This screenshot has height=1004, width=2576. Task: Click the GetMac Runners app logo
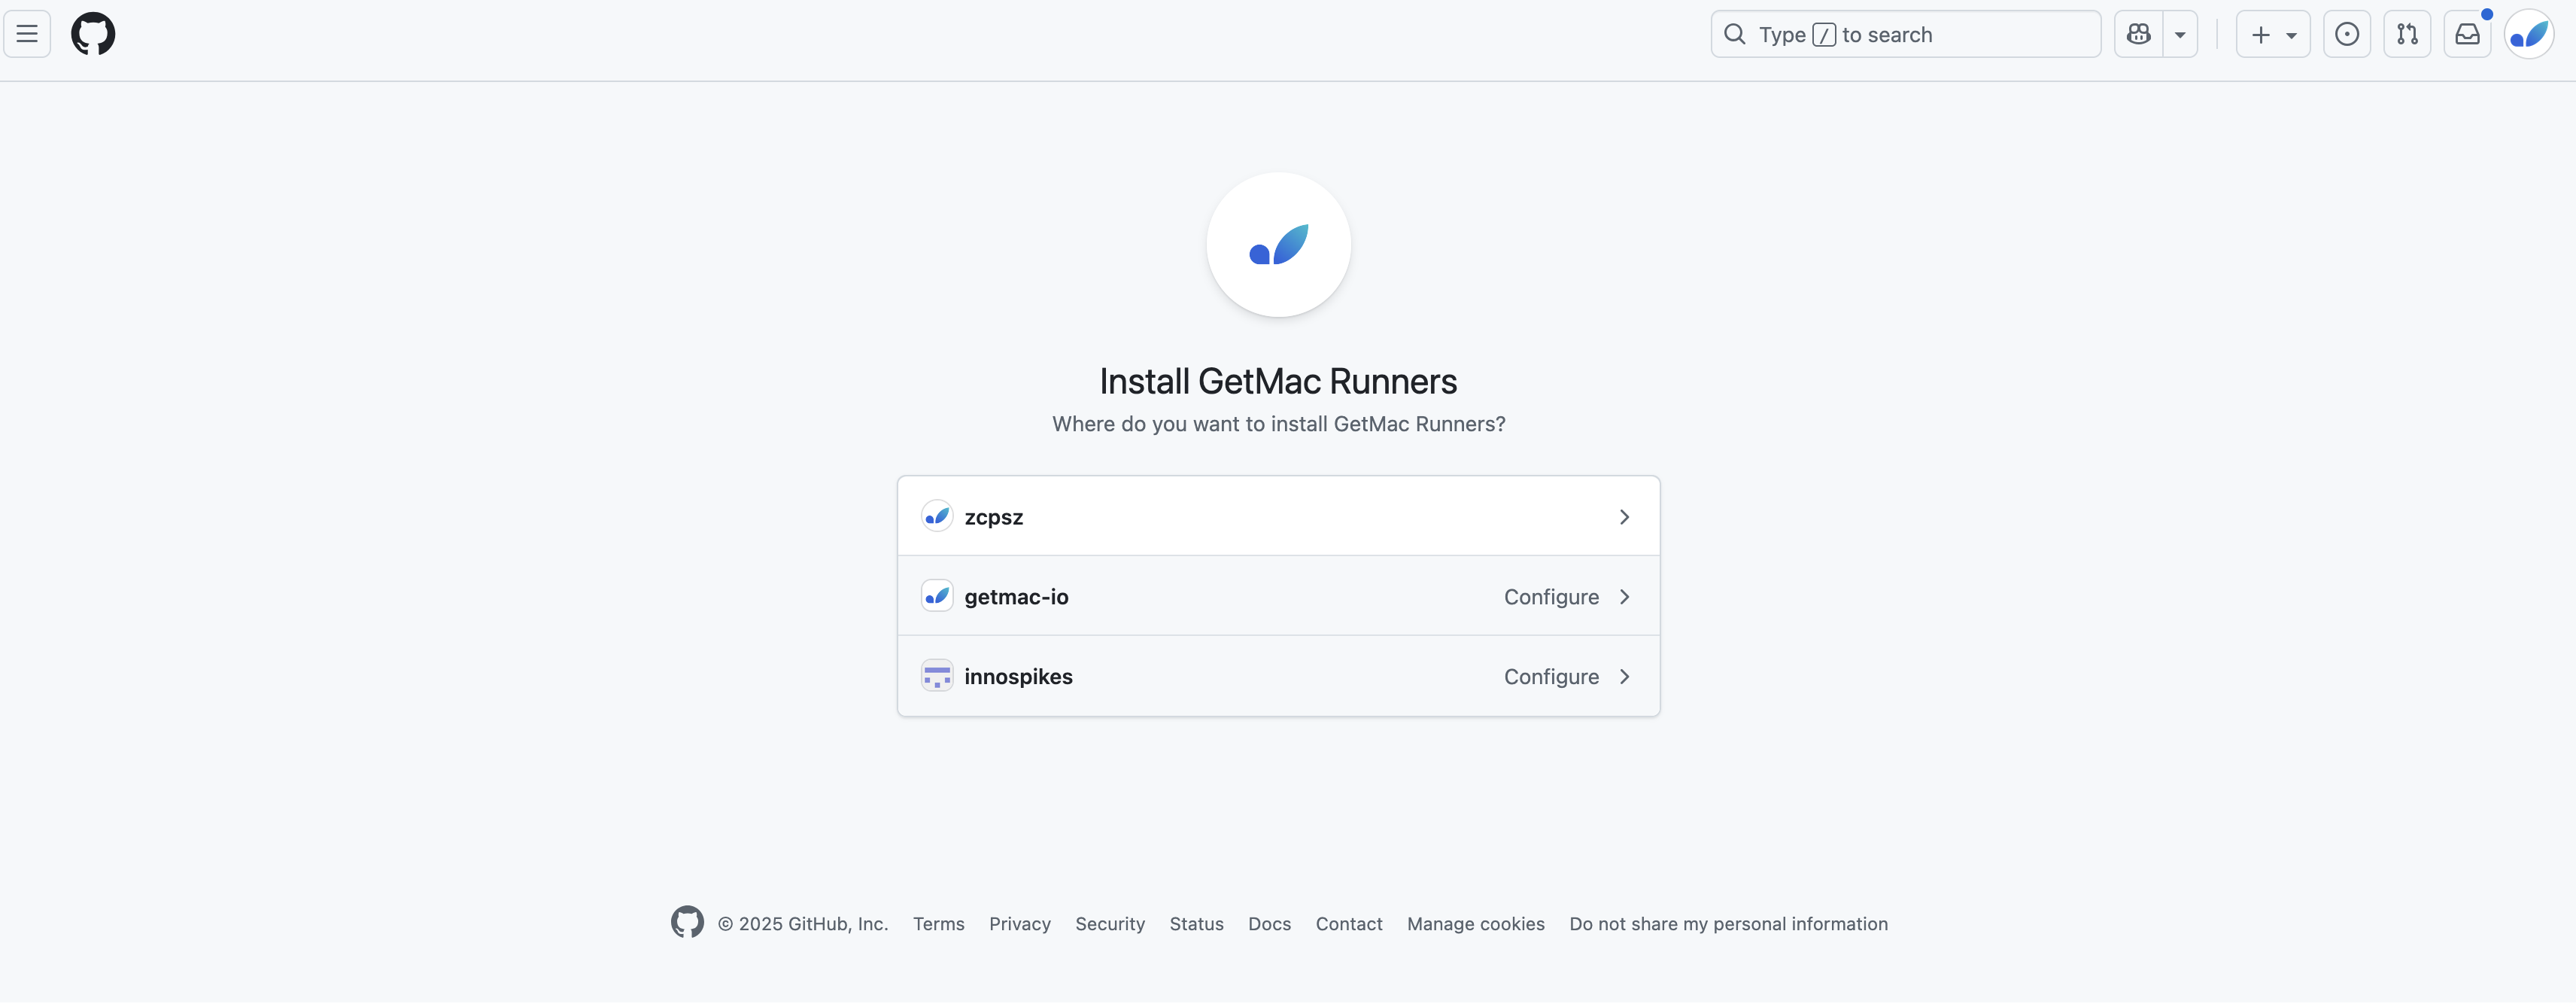click(1278, 245)
